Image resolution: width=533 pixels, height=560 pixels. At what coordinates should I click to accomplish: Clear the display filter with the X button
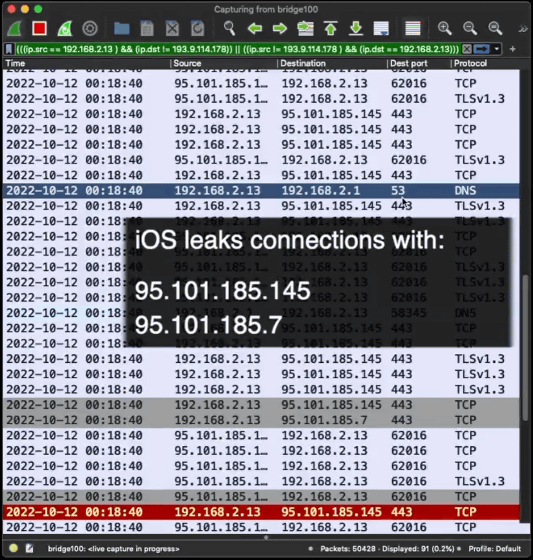467,49
